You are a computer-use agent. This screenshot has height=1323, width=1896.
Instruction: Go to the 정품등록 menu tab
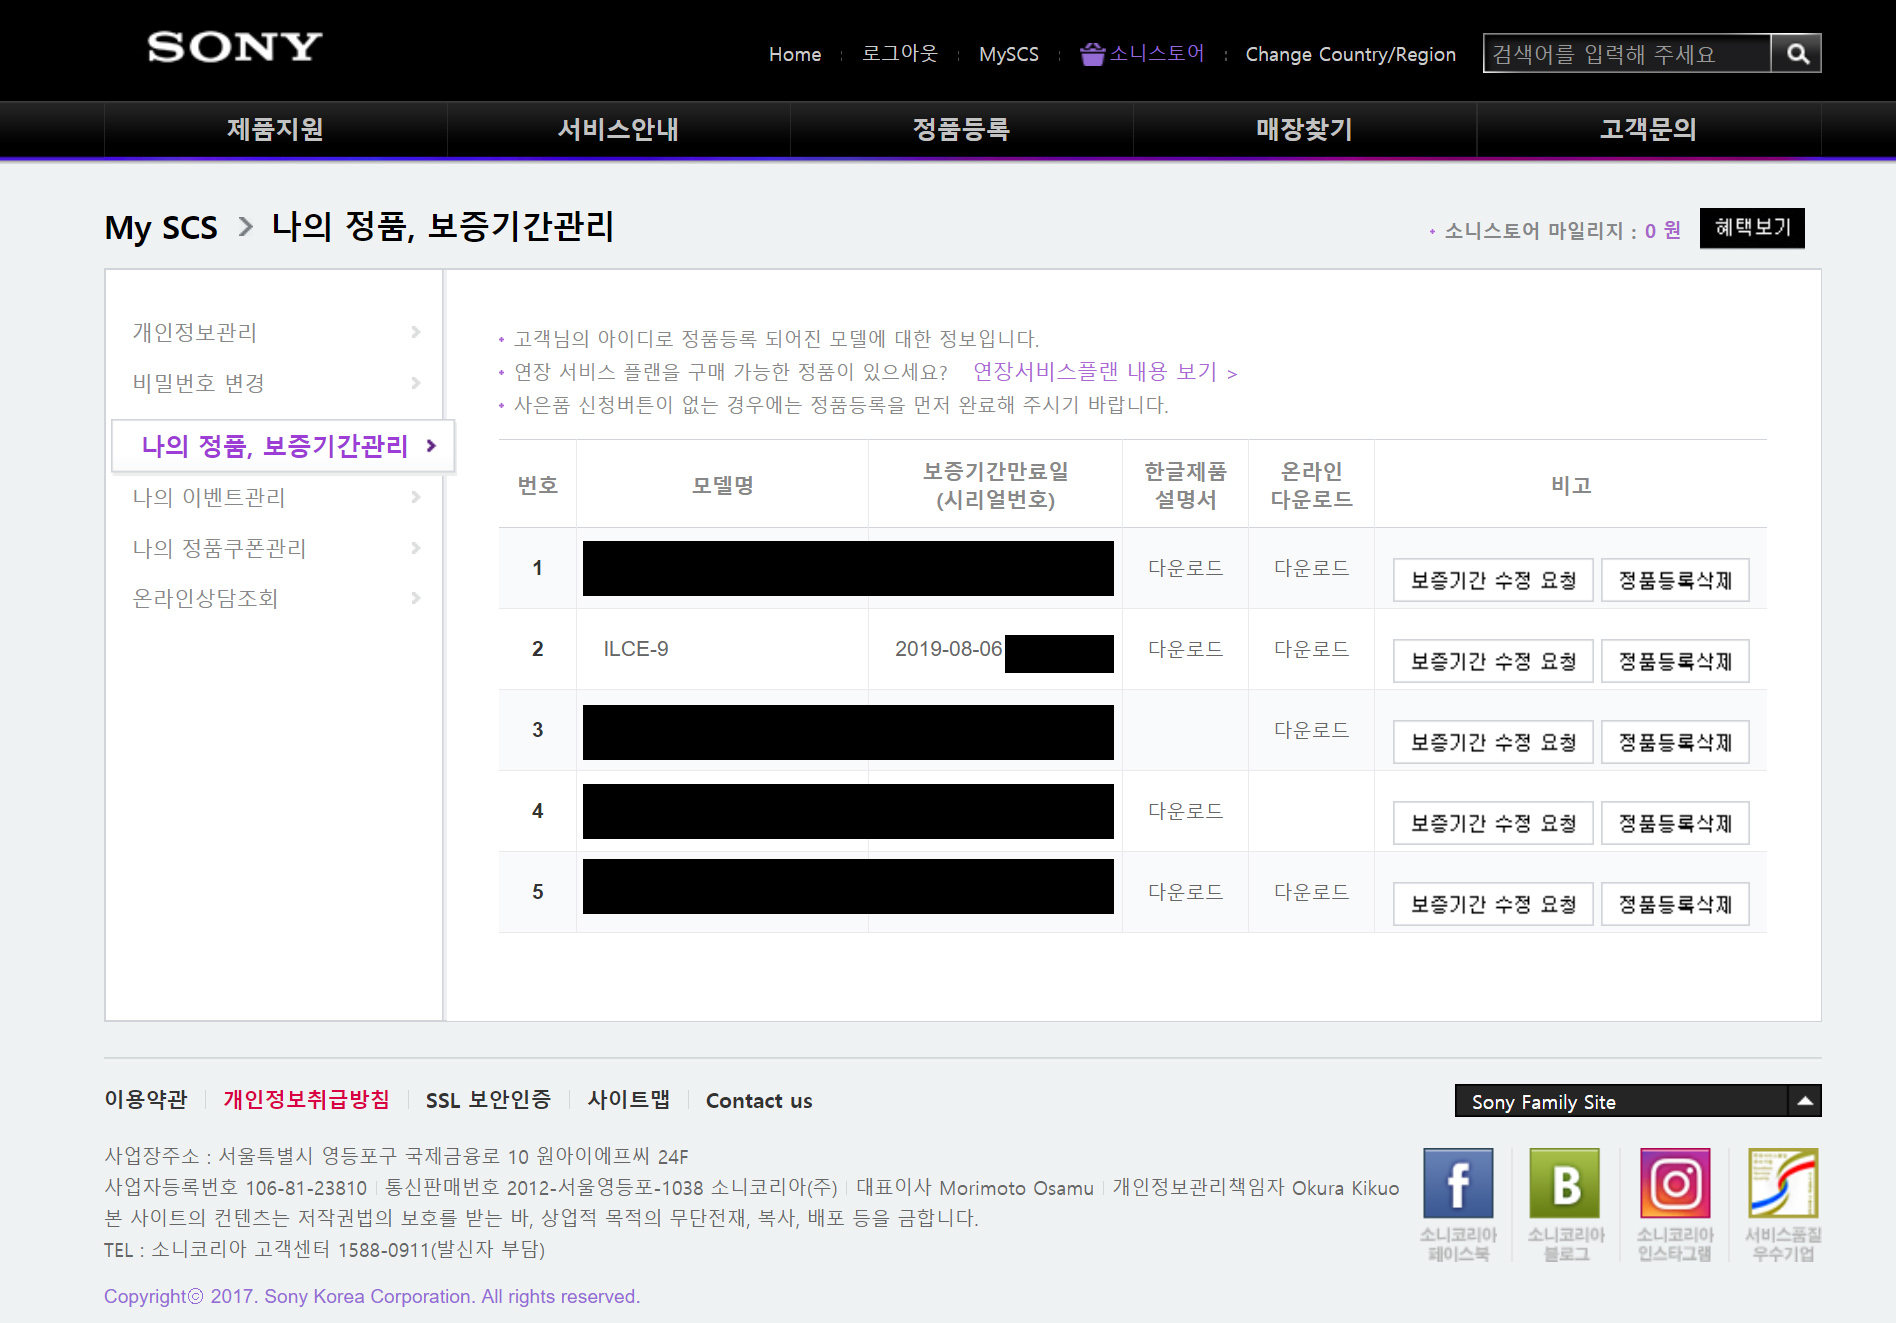[x=961, y=129]
